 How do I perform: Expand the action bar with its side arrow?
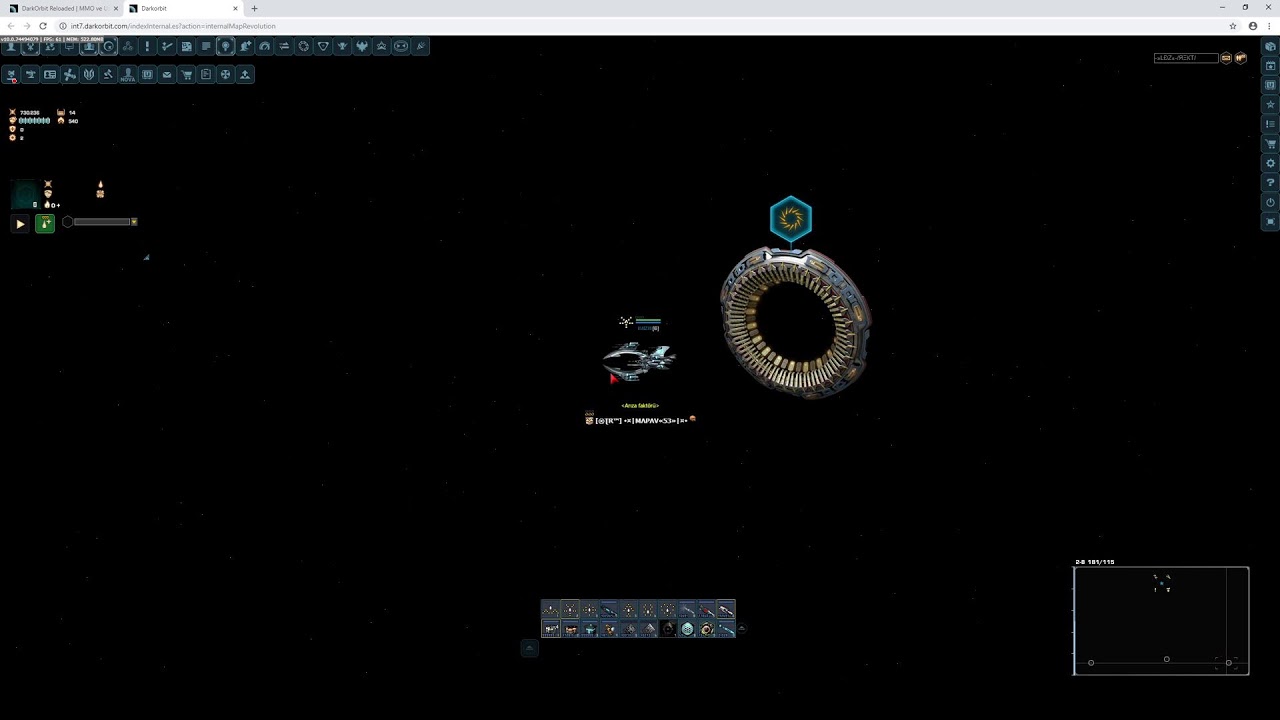coord(742,629)
